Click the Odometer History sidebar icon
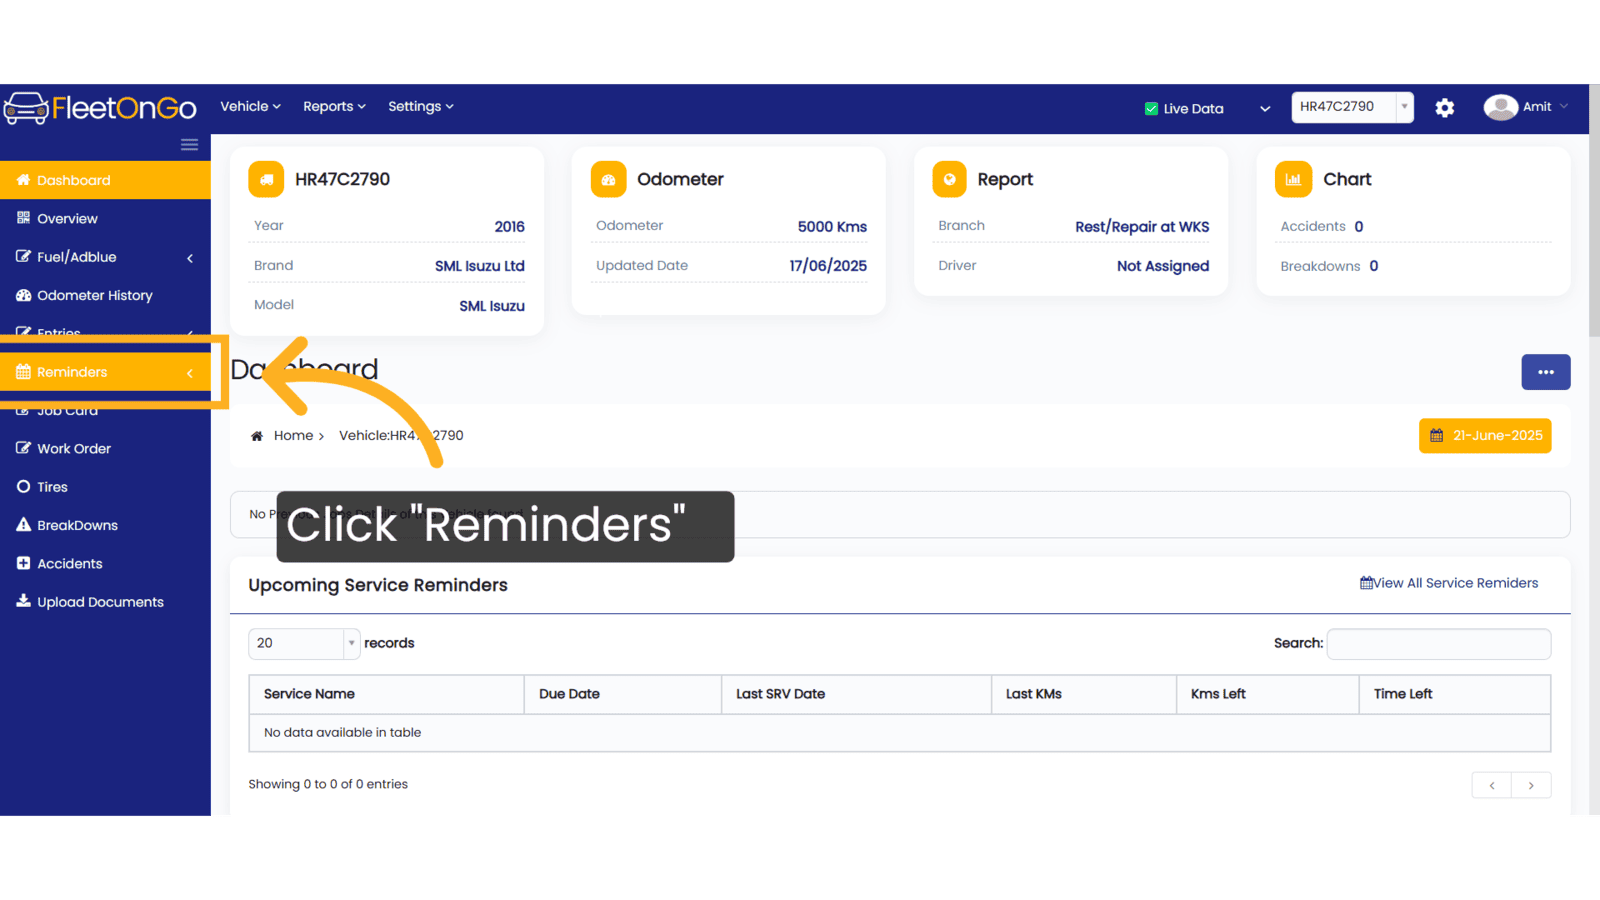The width and height of the screenshot is (1600, 900). (x=23, y=295)
